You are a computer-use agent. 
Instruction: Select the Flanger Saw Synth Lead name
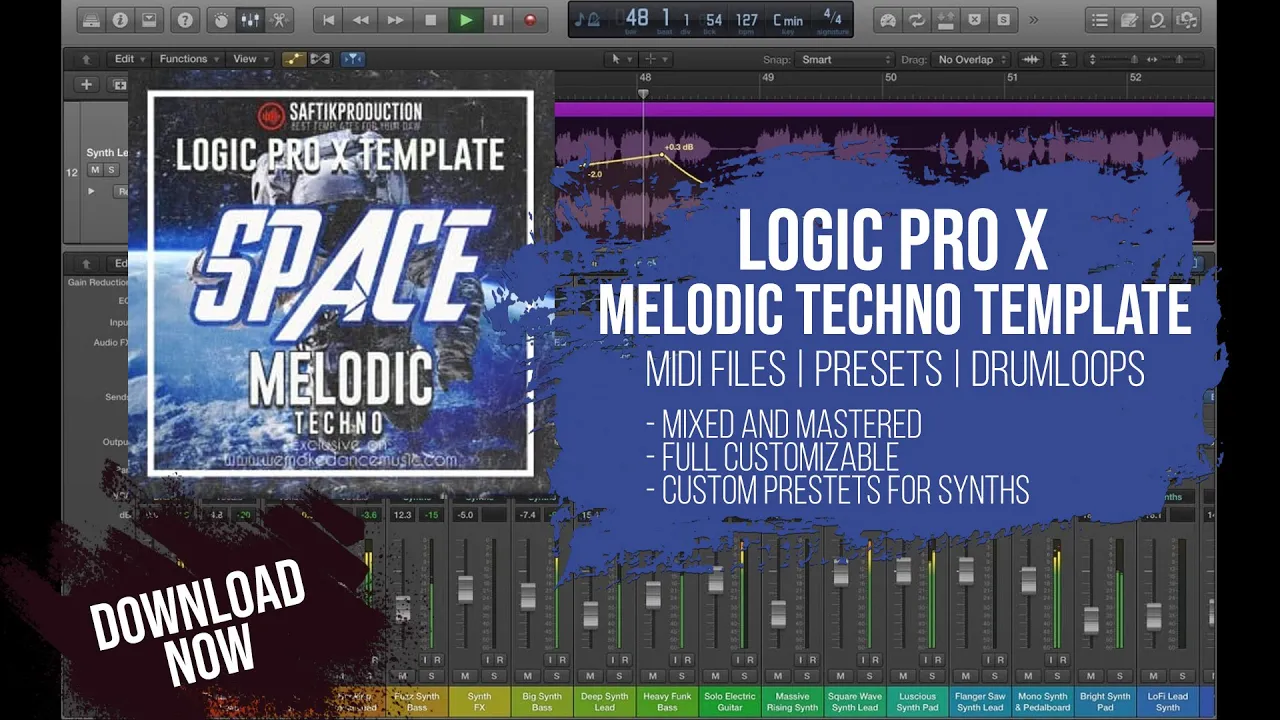980,702
